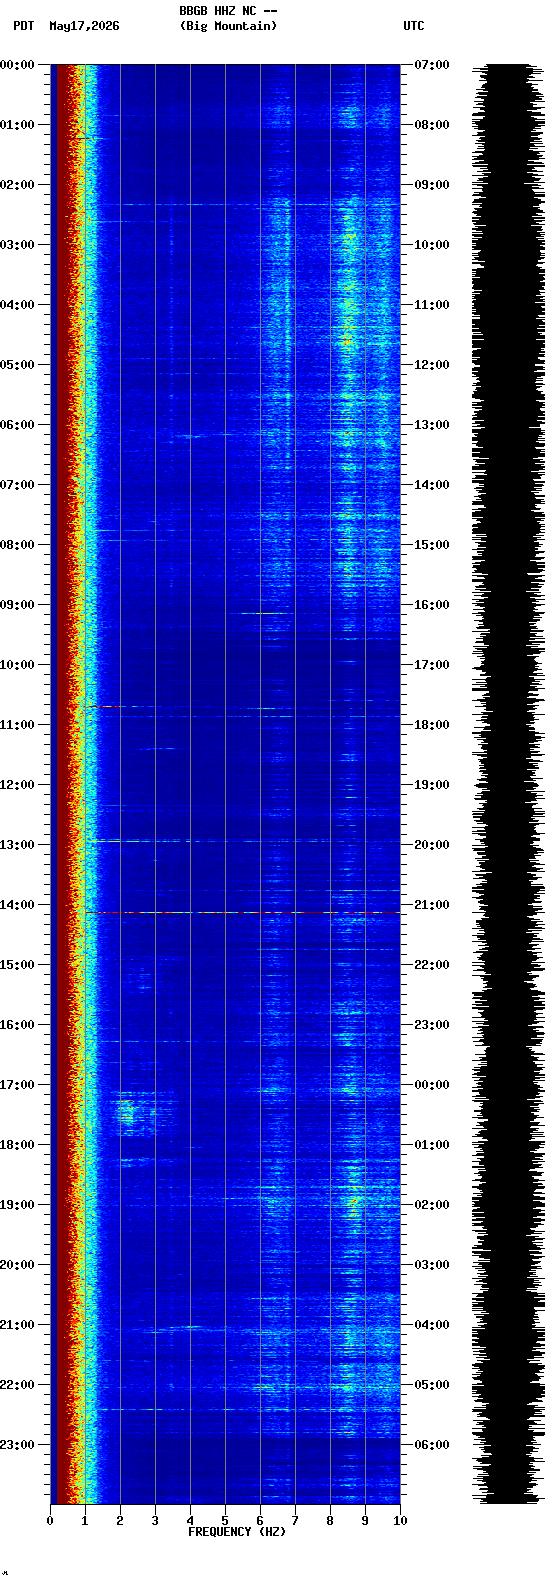The width and height of the screenshot is (552, 1584).
Task: Click the PDT time label '00:00'
Action: point(17,65)
